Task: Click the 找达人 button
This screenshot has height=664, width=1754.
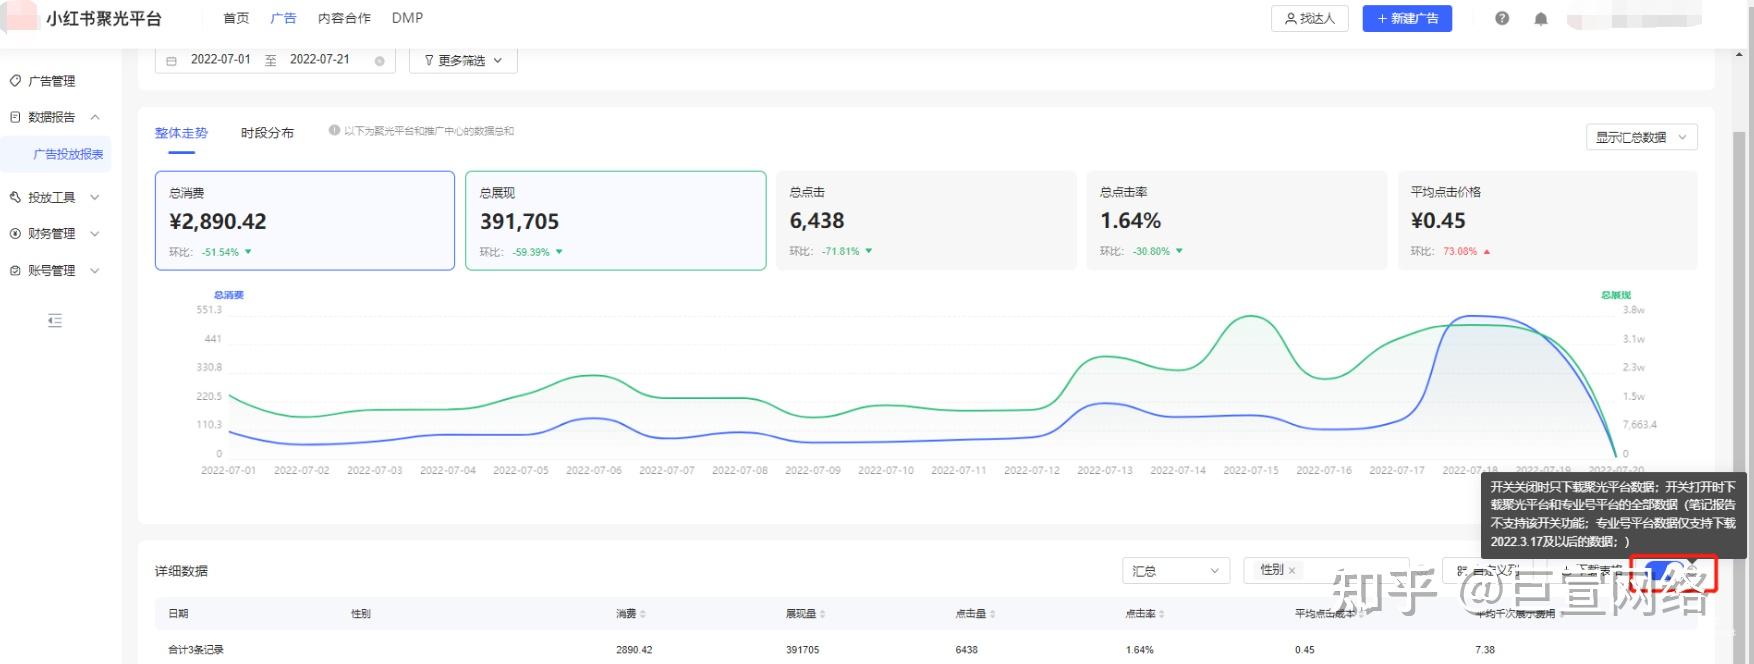Action: coord(1309,18)
